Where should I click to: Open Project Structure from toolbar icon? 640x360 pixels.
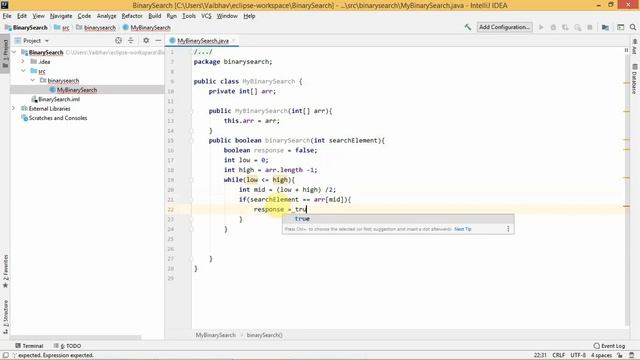605,27
